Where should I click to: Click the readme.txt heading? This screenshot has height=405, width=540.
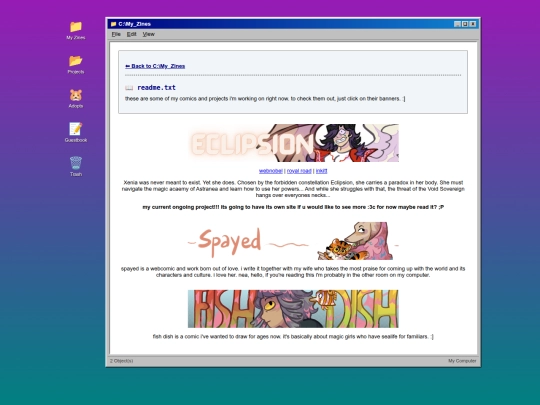point(156,87)
